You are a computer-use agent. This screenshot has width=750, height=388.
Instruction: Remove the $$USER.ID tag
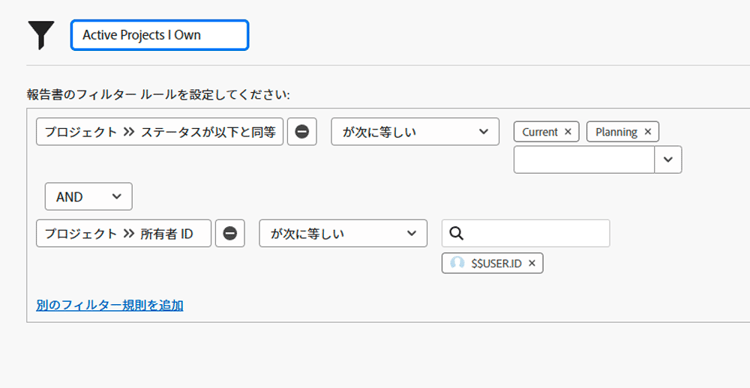532,263
